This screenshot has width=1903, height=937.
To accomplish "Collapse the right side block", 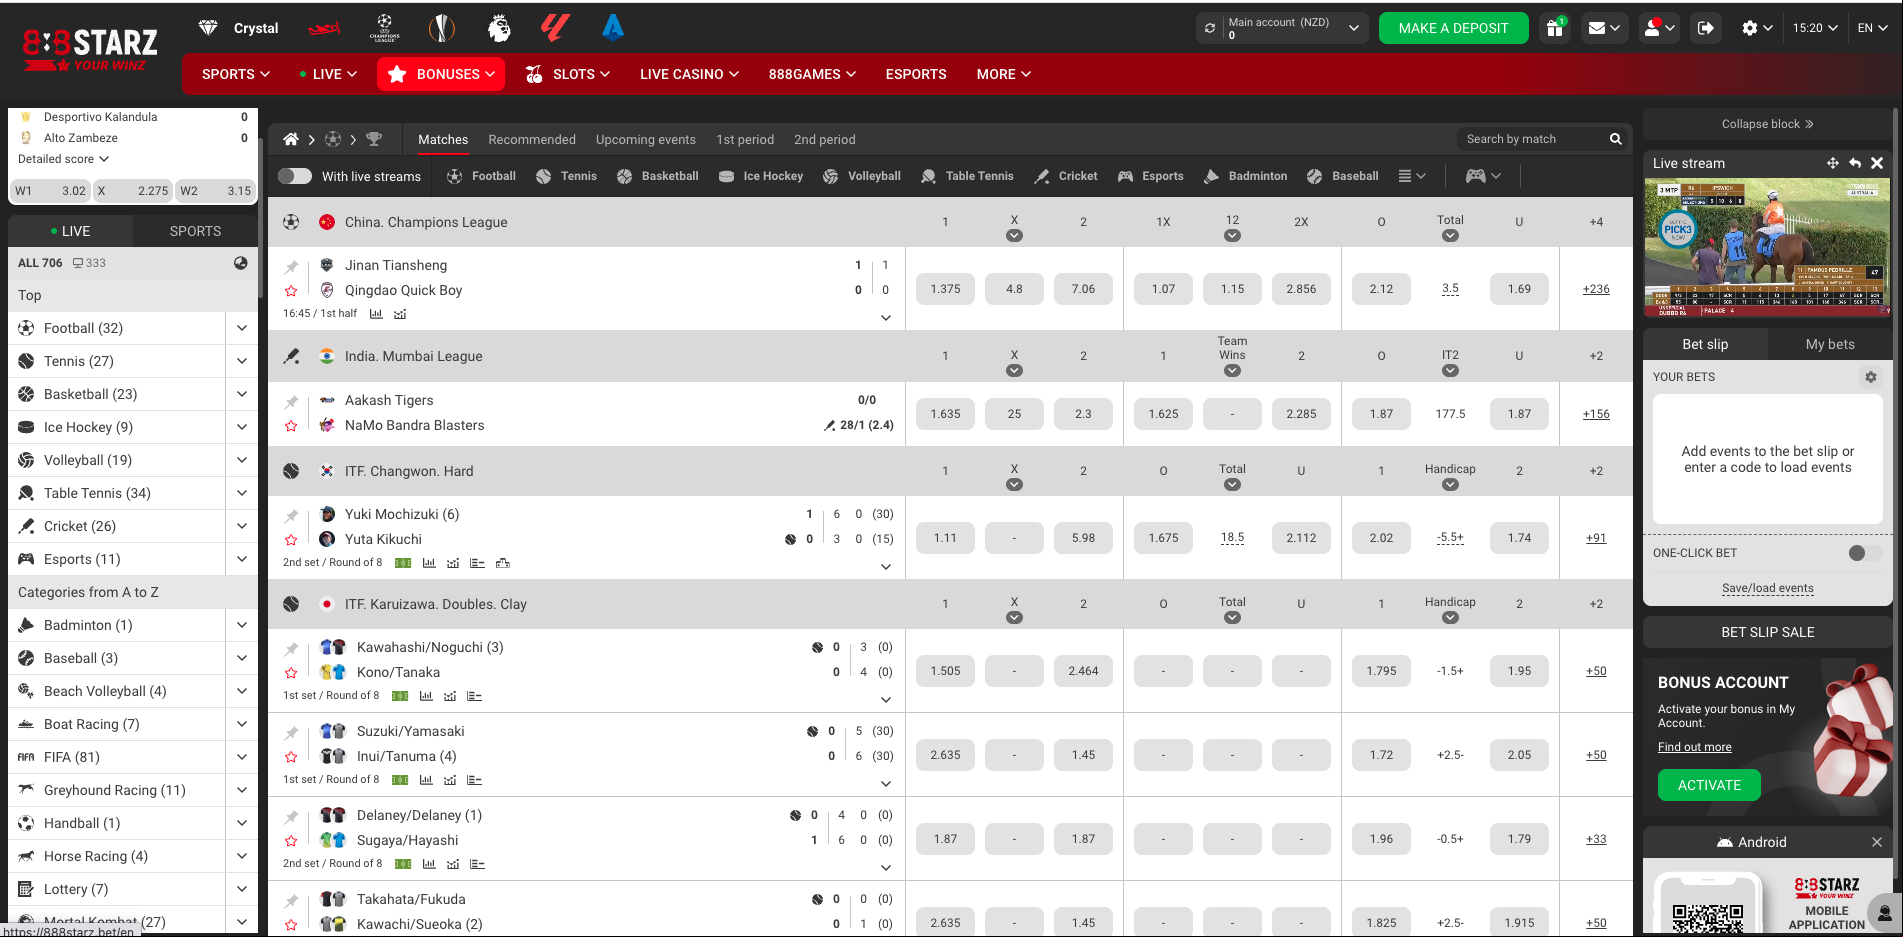I will [x=1767, y=124].
